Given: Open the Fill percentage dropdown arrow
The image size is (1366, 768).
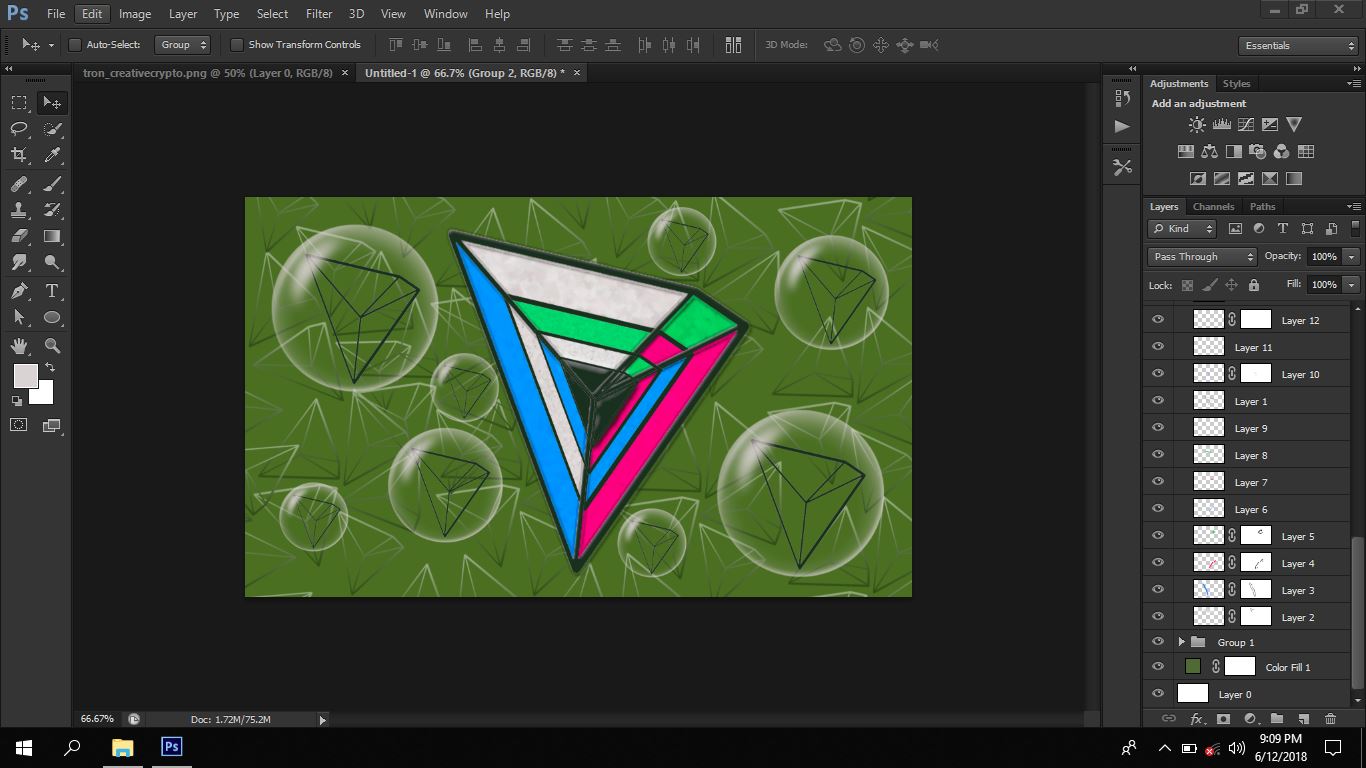Looking at the screenshot, I should (1352, 285).
